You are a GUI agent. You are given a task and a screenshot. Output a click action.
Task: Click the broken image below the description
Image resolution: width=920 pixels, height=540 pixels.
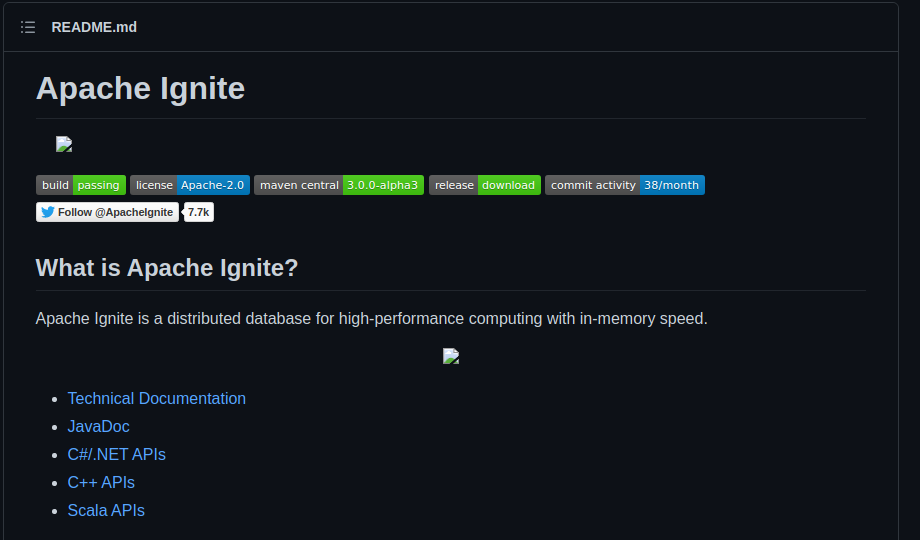tap(451, 356)
